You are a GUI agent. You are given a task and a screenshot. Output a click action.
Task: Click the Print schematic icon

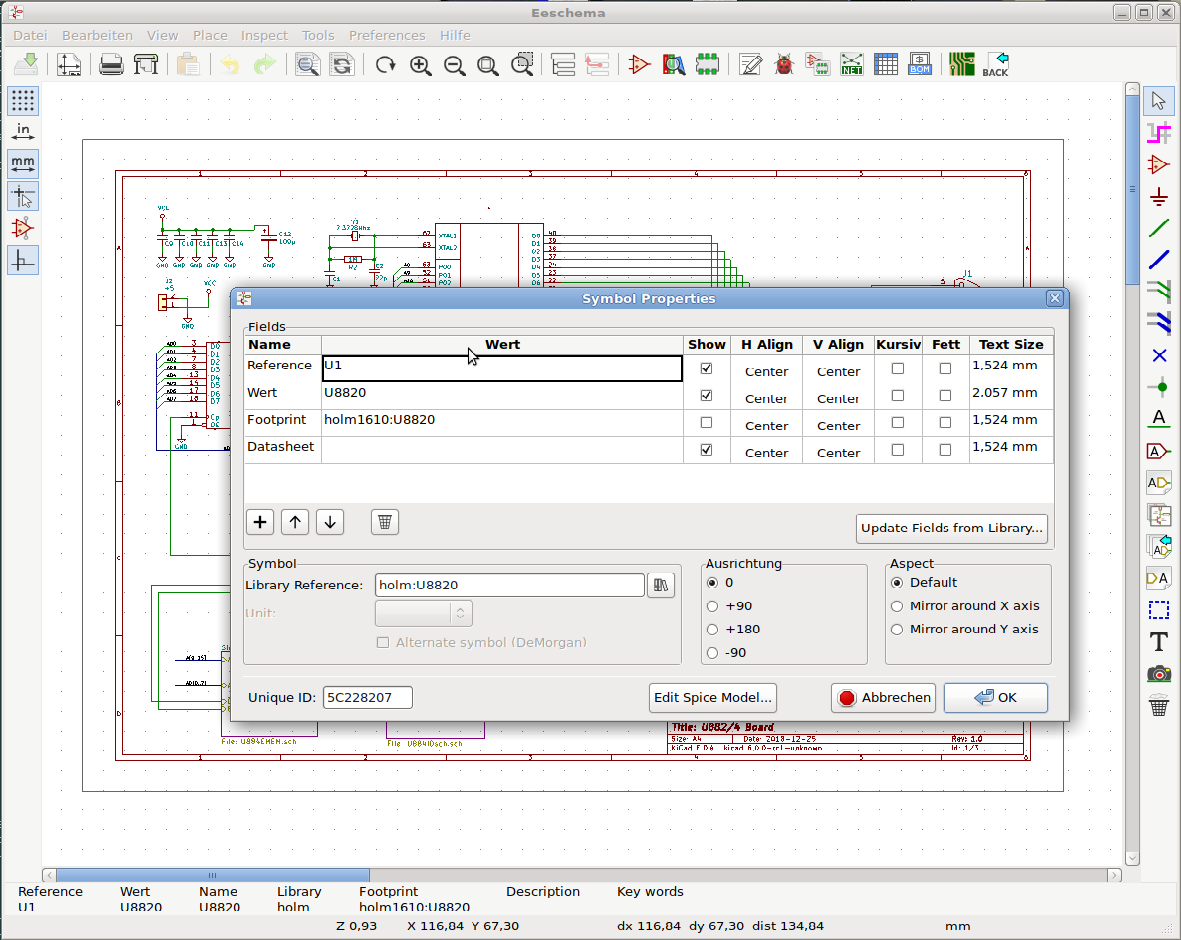click(111, 65)
